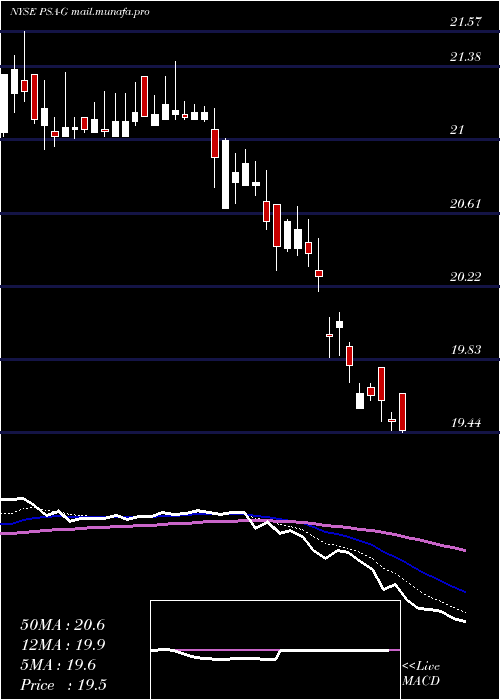Click the <<Live MACD label
Image resolution: width=500 pixels, height=700 pixels.
pos(421,674)
